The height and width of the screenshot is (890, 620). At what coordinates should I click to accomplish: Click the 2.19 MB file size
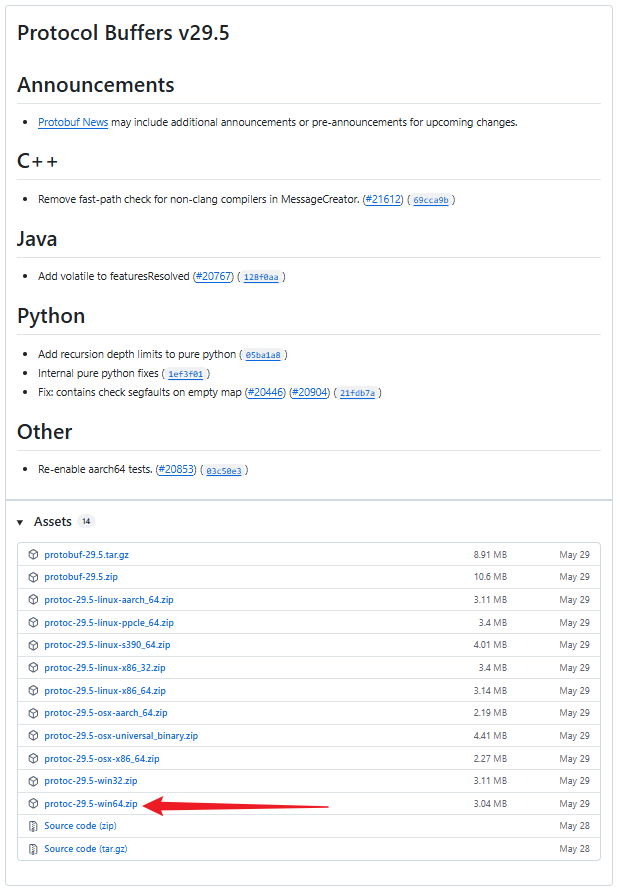491,713
